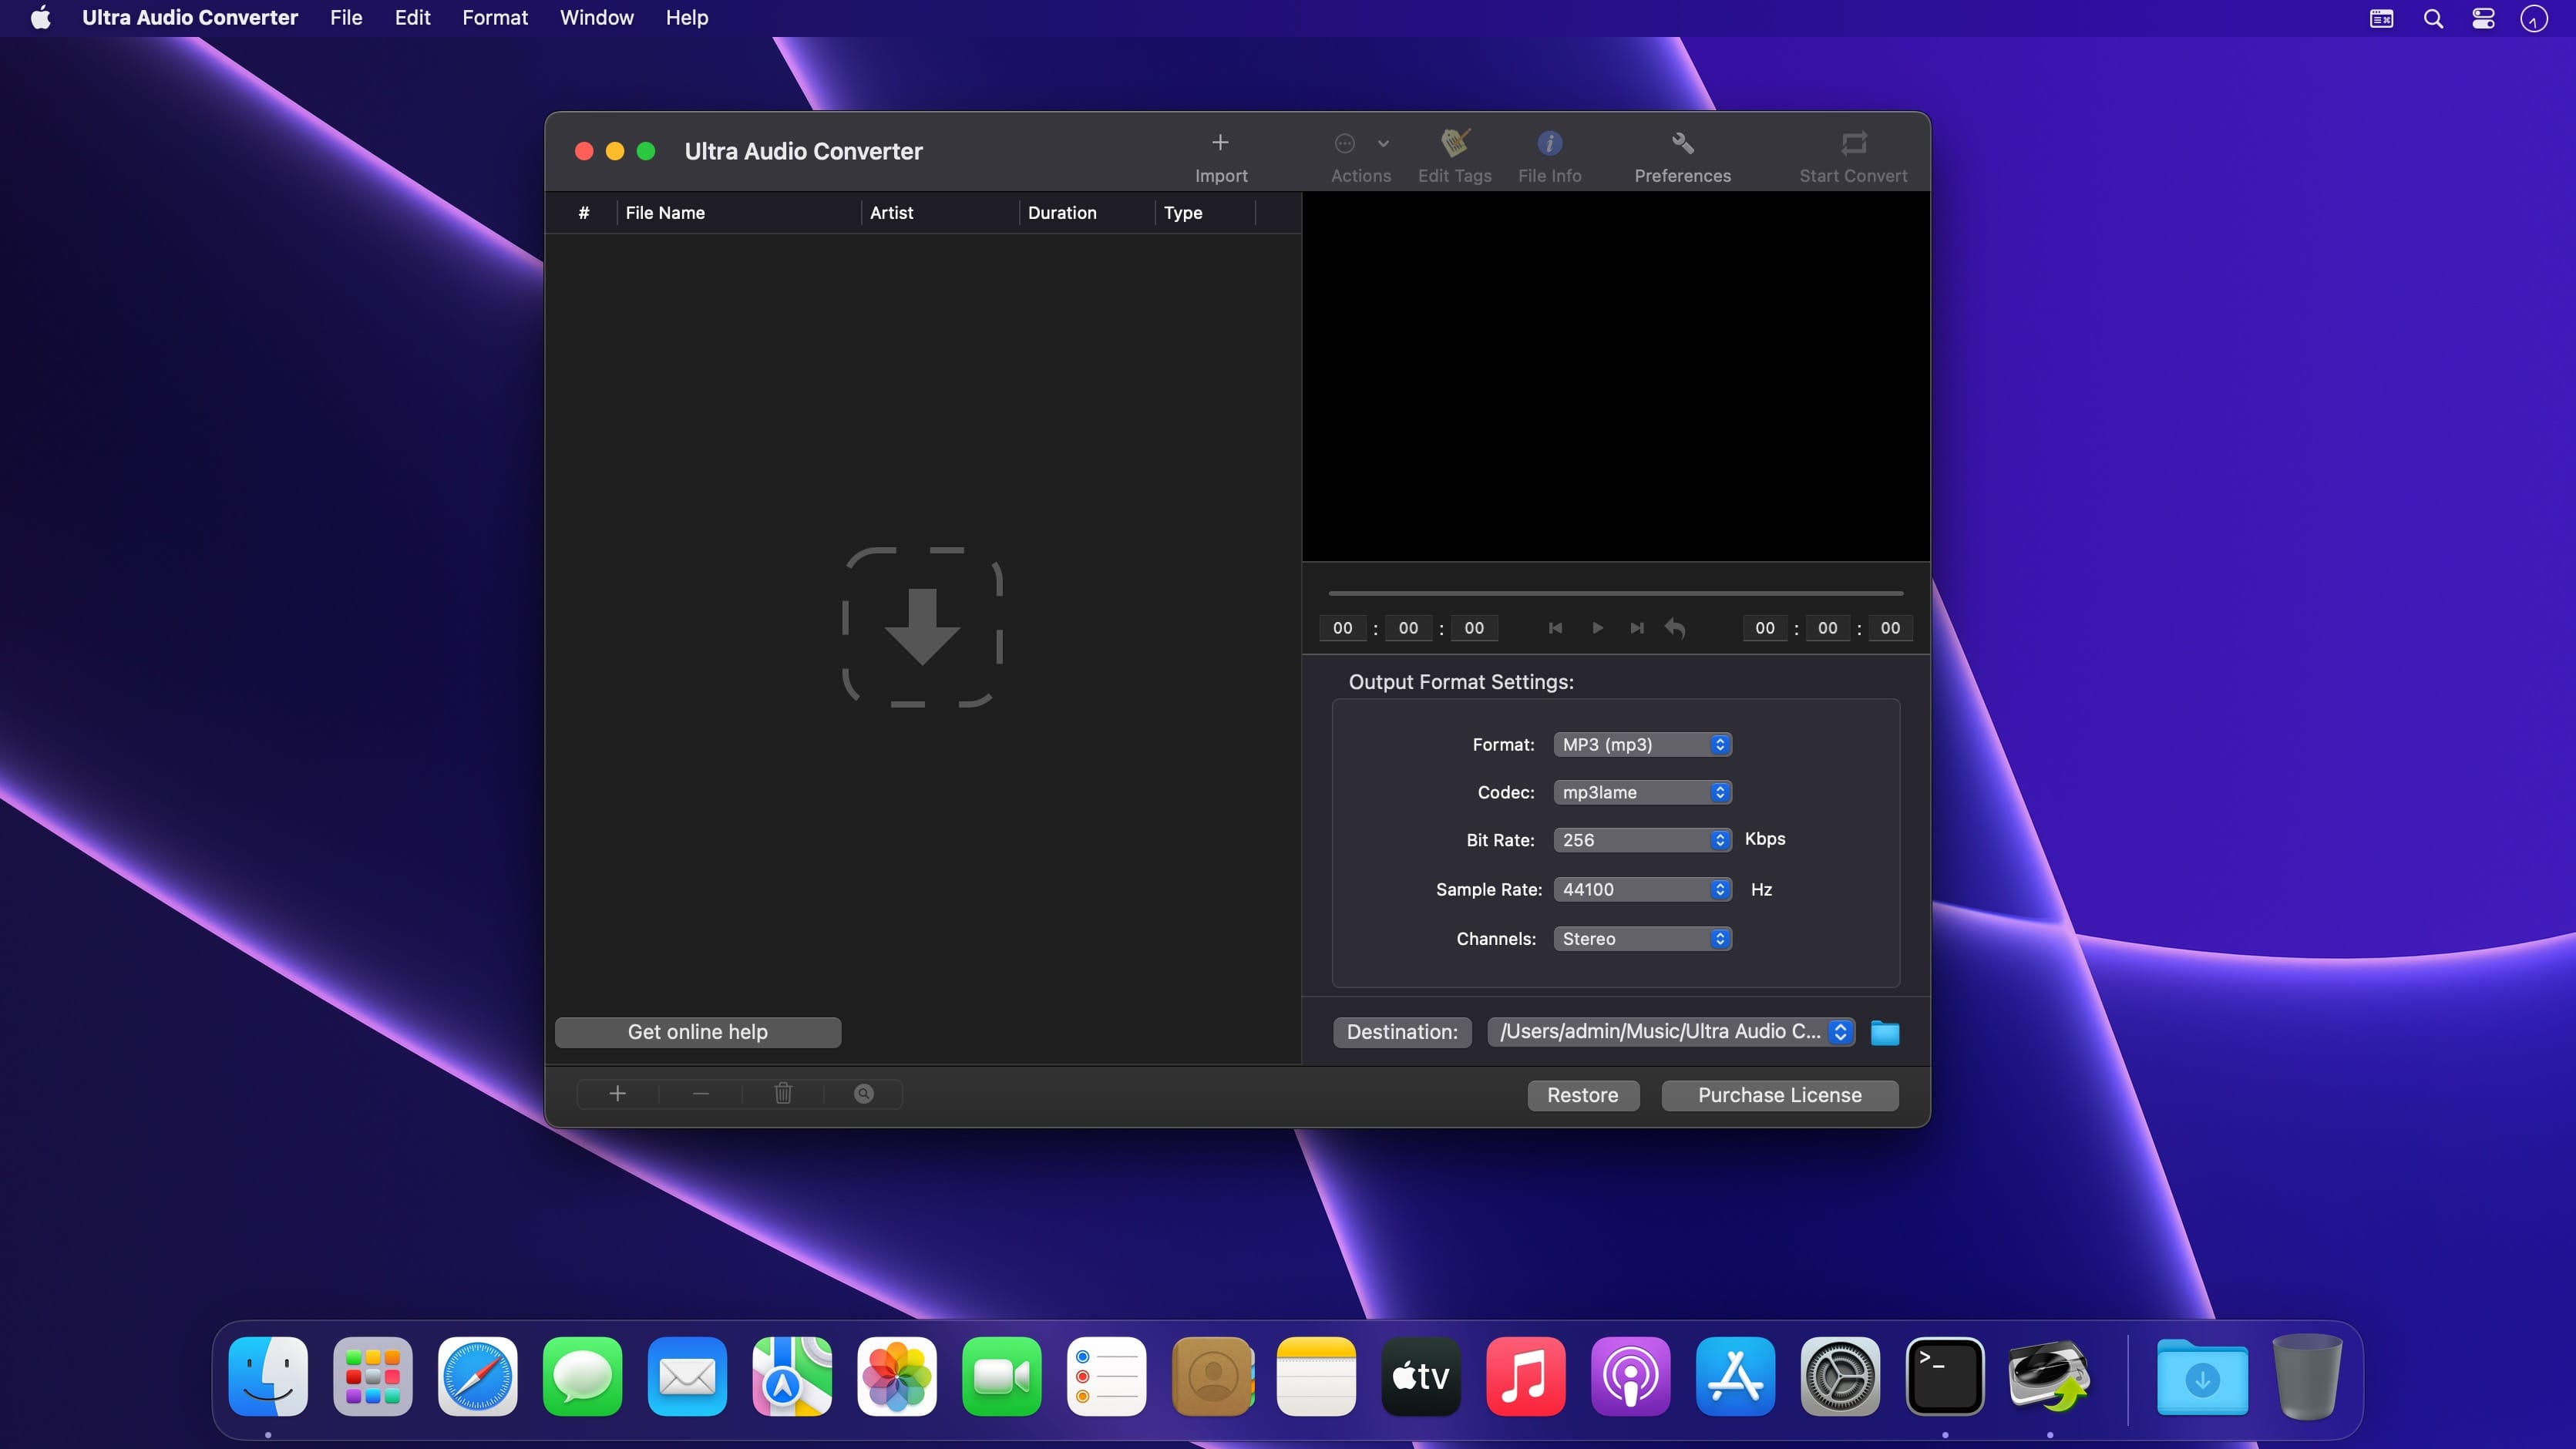
Task: Click the playback progress slider
Action: [x=1615, y=593]
